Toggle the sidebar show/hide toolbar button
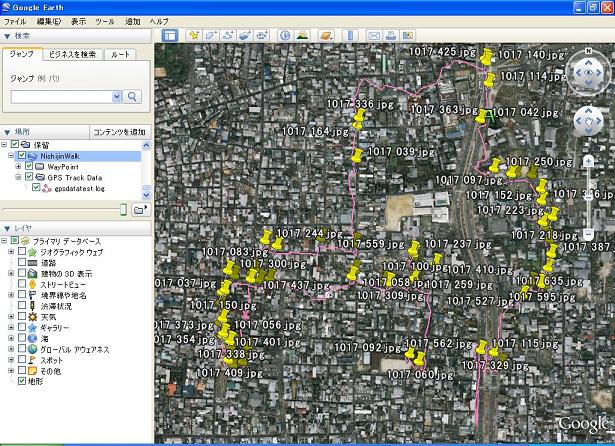 pyautogui.click(x=170, y=36)
